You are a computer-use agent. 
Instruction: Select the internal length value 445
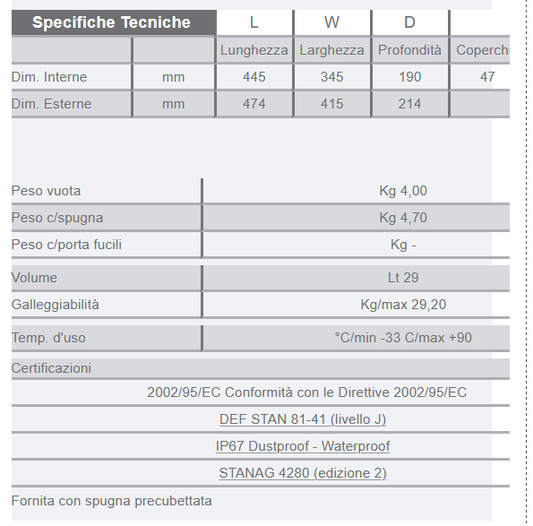point(254,77)
